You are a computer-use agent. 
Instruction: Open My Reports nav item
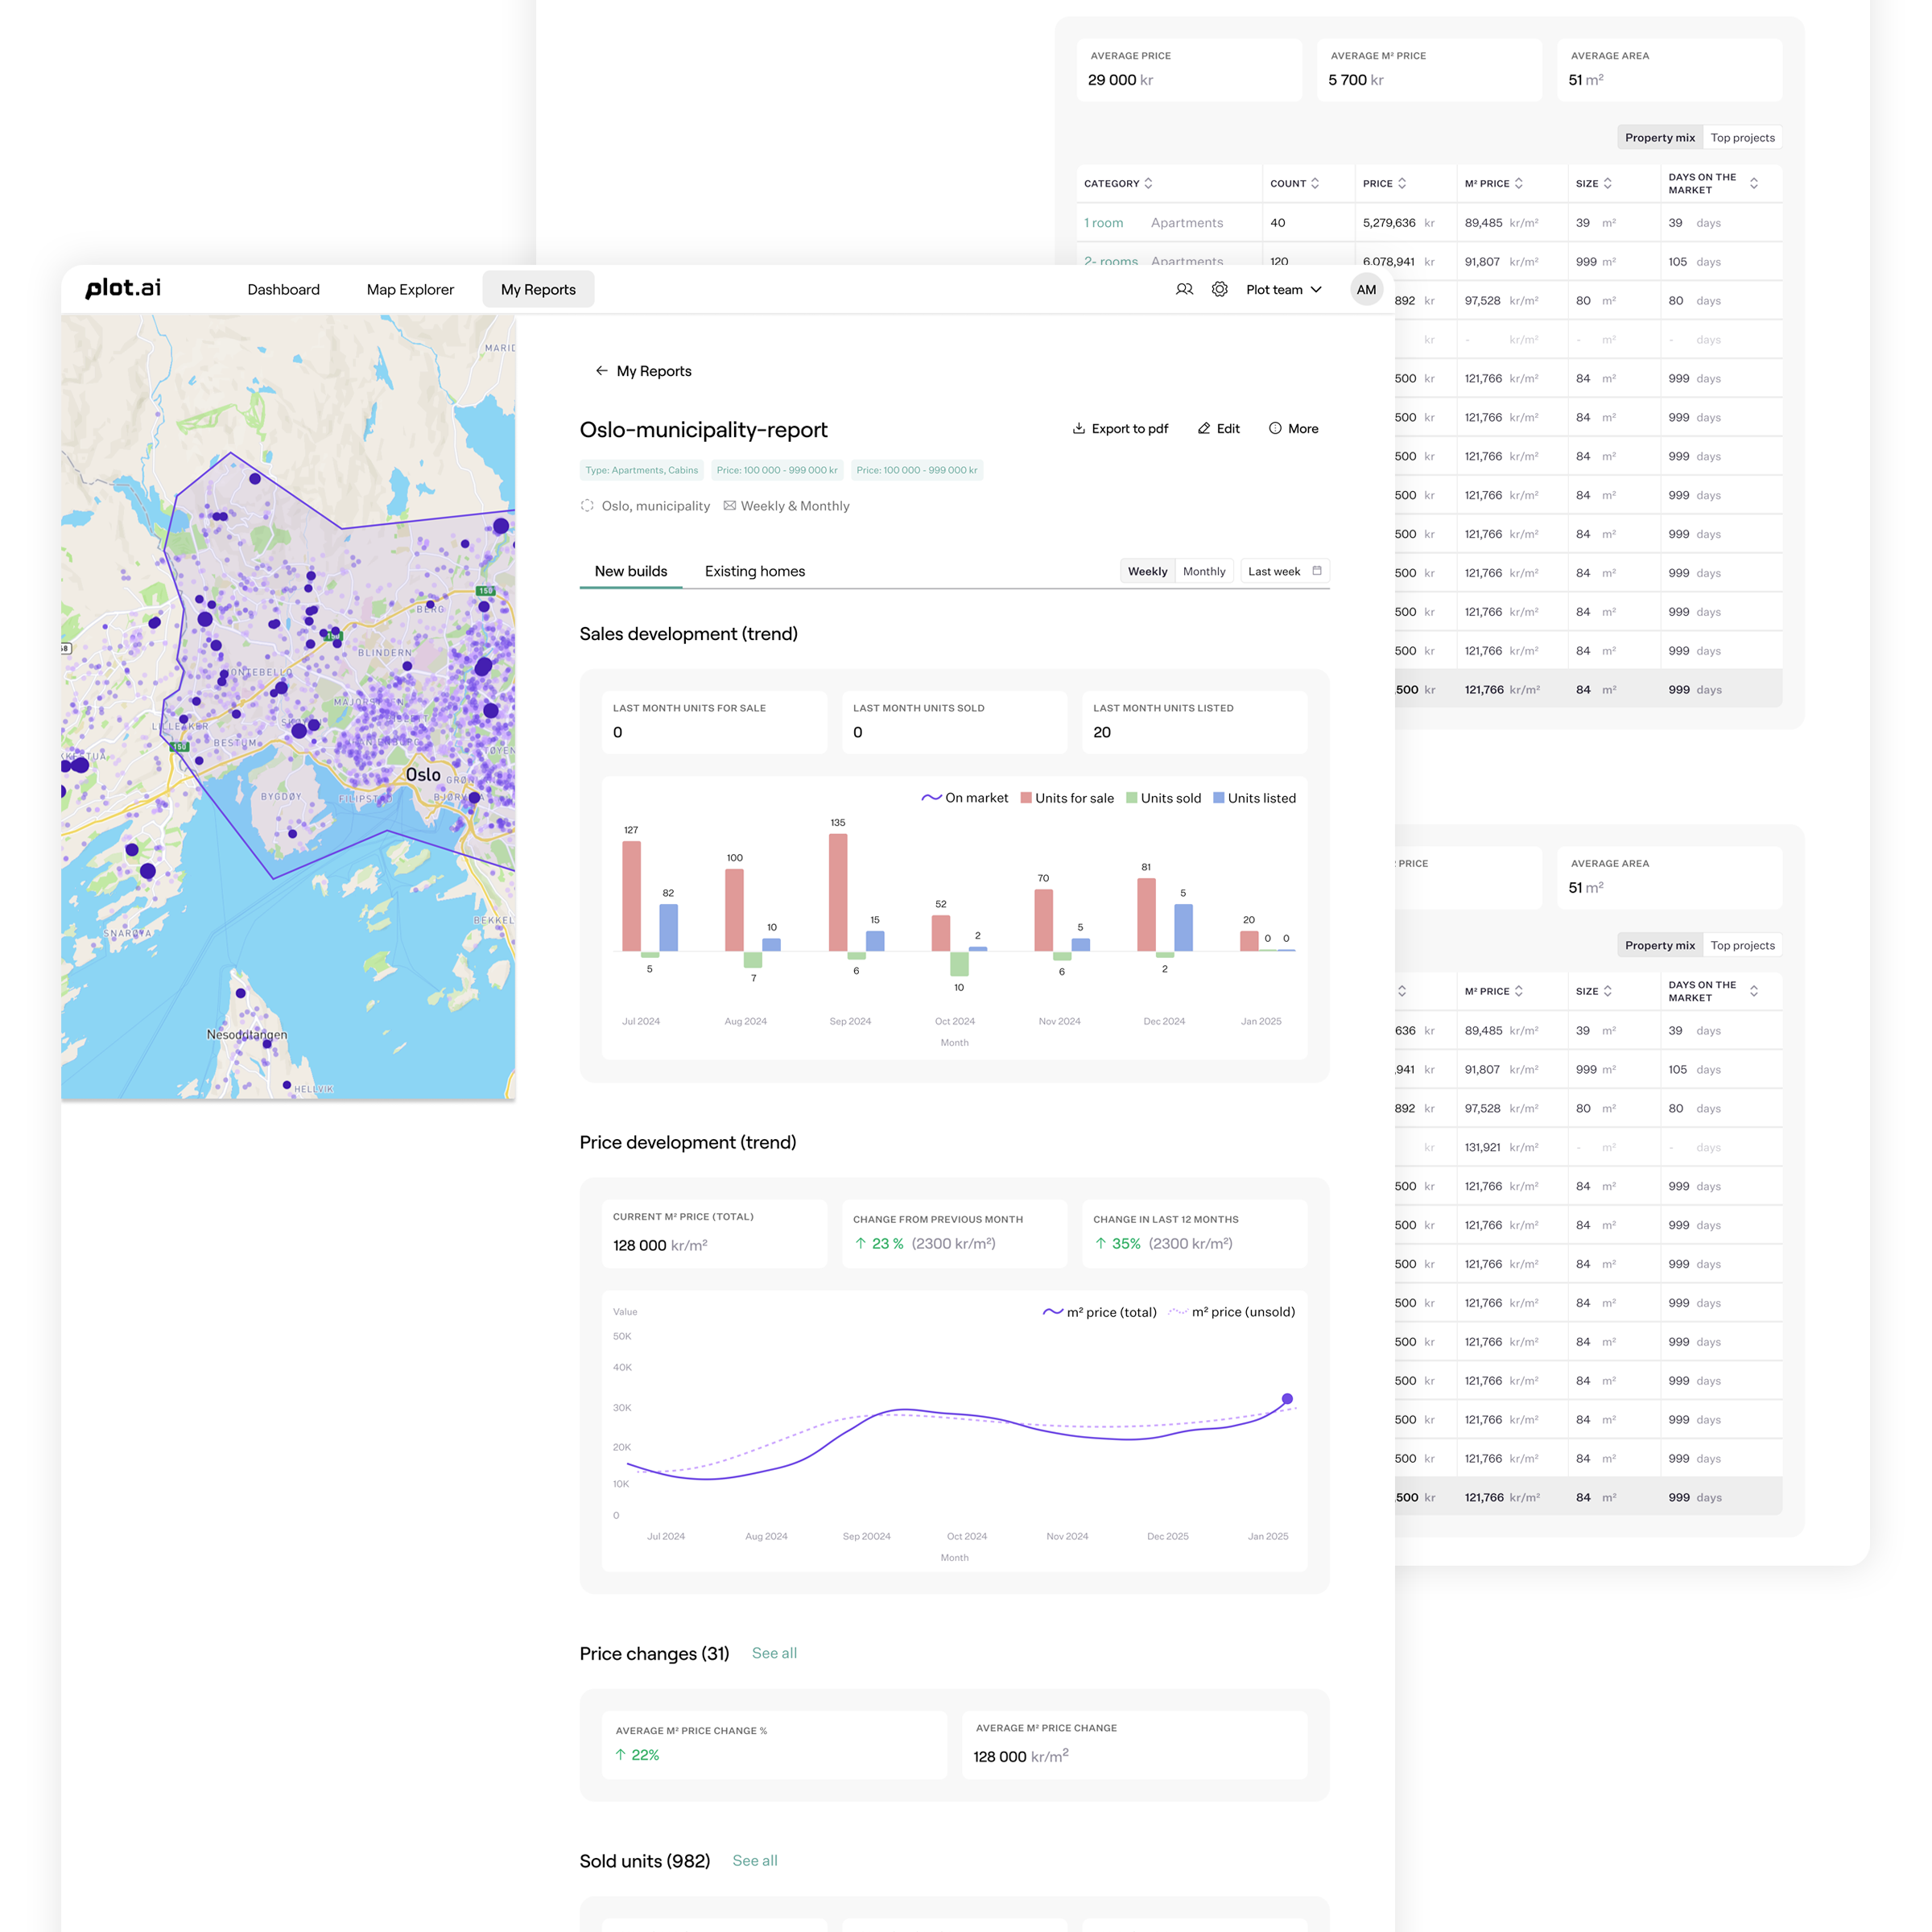tap(538, 289)
